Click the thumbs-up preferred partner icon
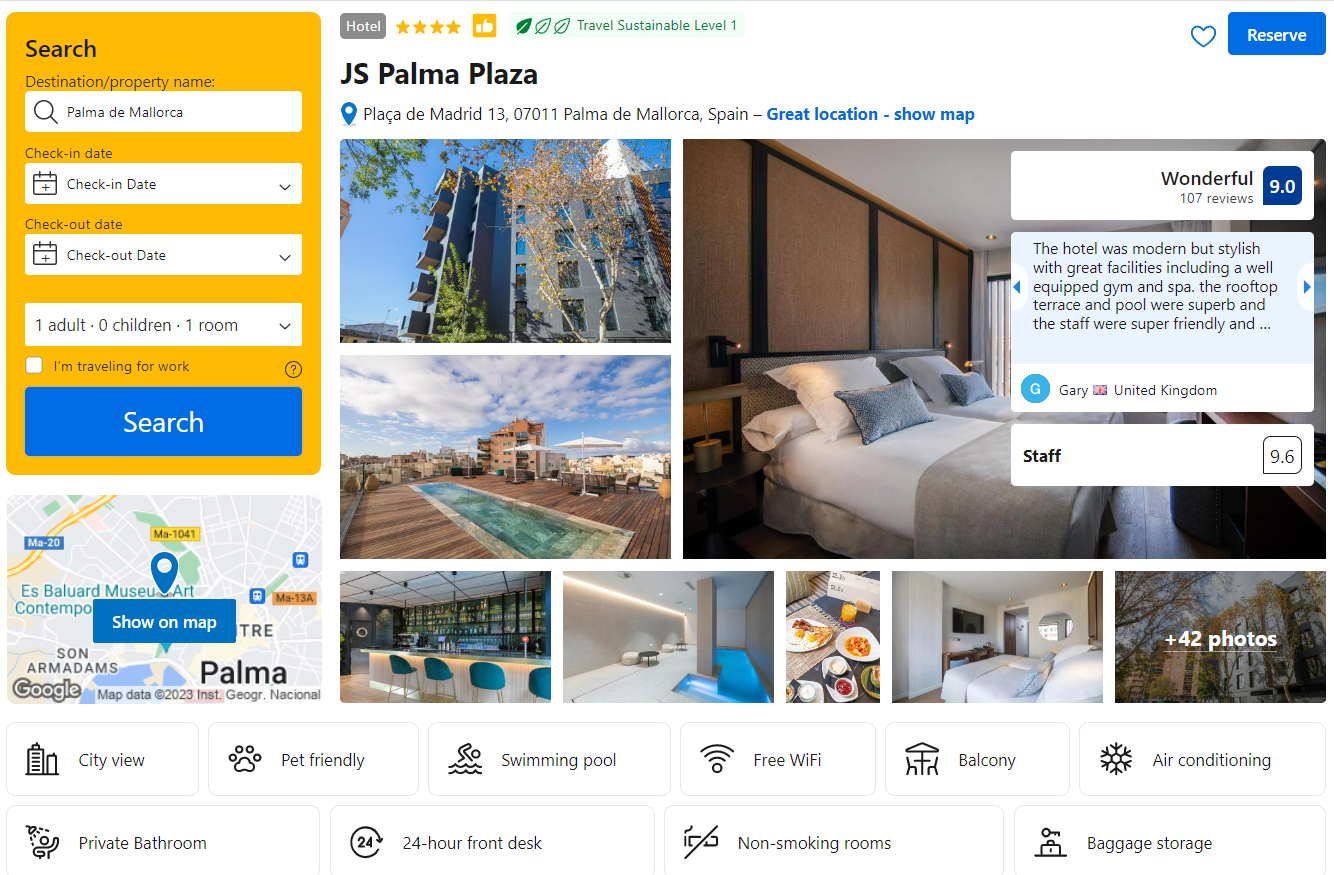 tap(485, 26)
